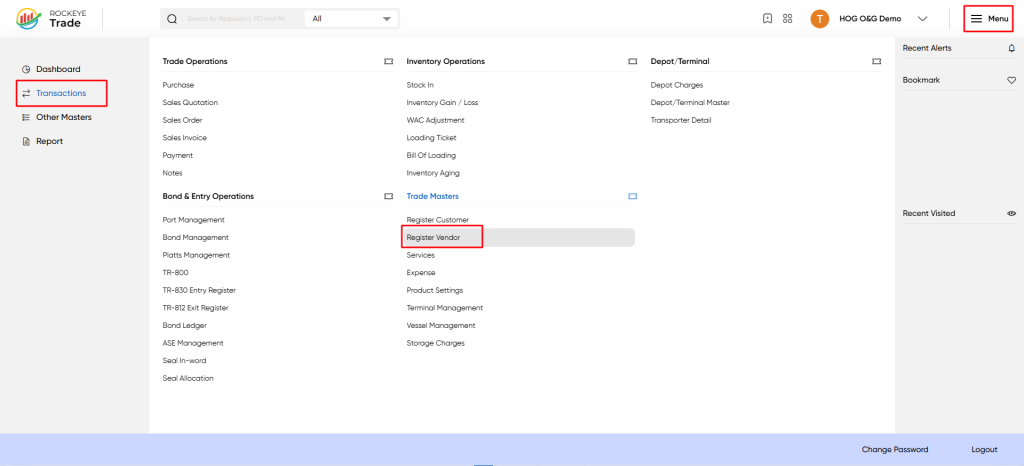
Task: Open ASE Management
Action: pos(193,344)
